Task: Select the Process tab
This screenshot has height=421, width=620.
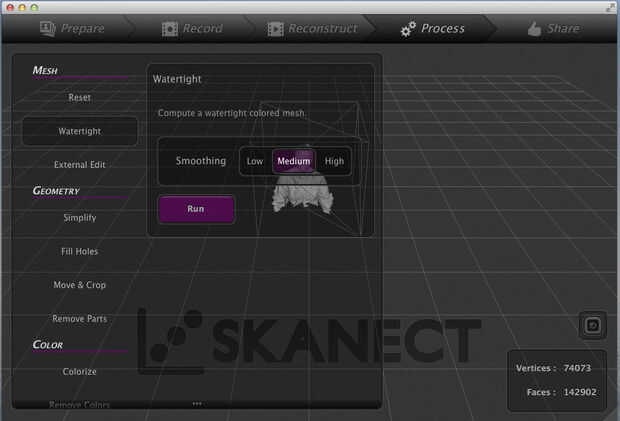Action: click(x=433, y=28)
